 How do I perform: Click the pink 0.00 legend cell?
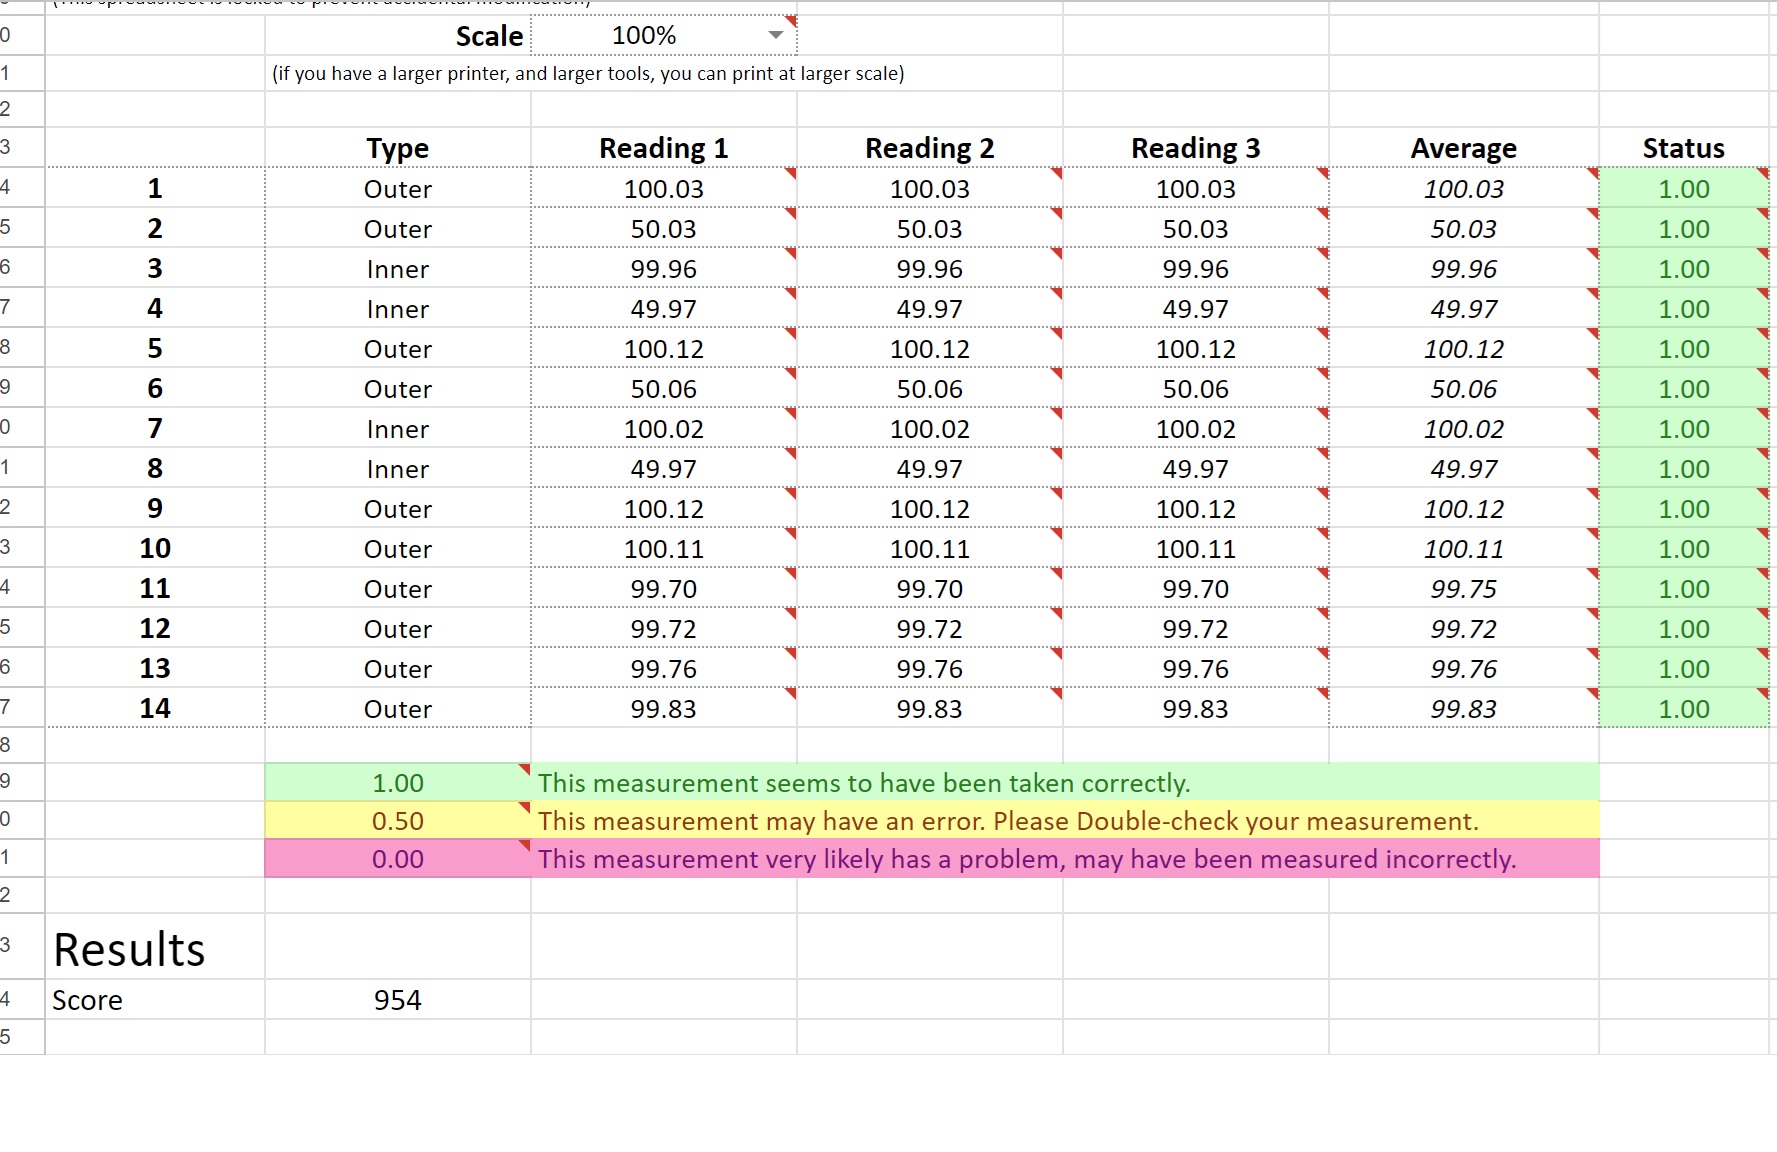click(x=397, y=858)
